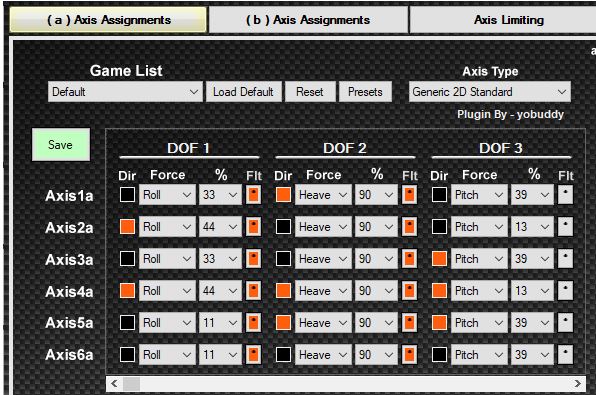
Task: Click the horizontal scrollbar thumb
Action: click(132, 384)
